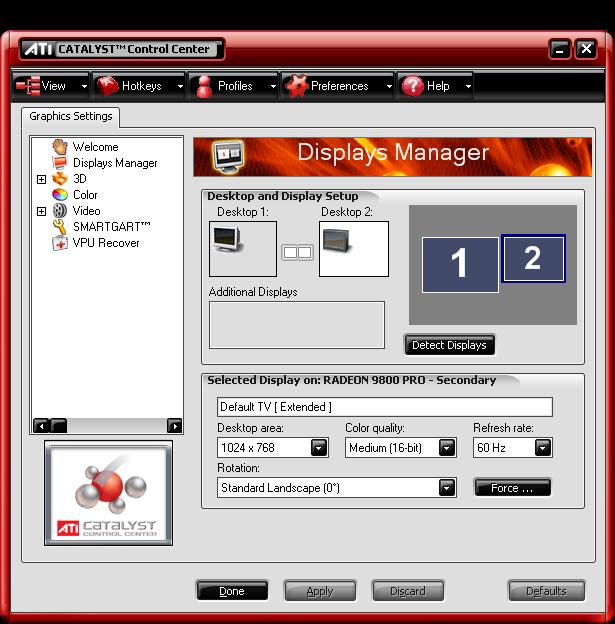This screenshot has height=624, width=615.
Task: Click the Force button
Action: point(512,488)
